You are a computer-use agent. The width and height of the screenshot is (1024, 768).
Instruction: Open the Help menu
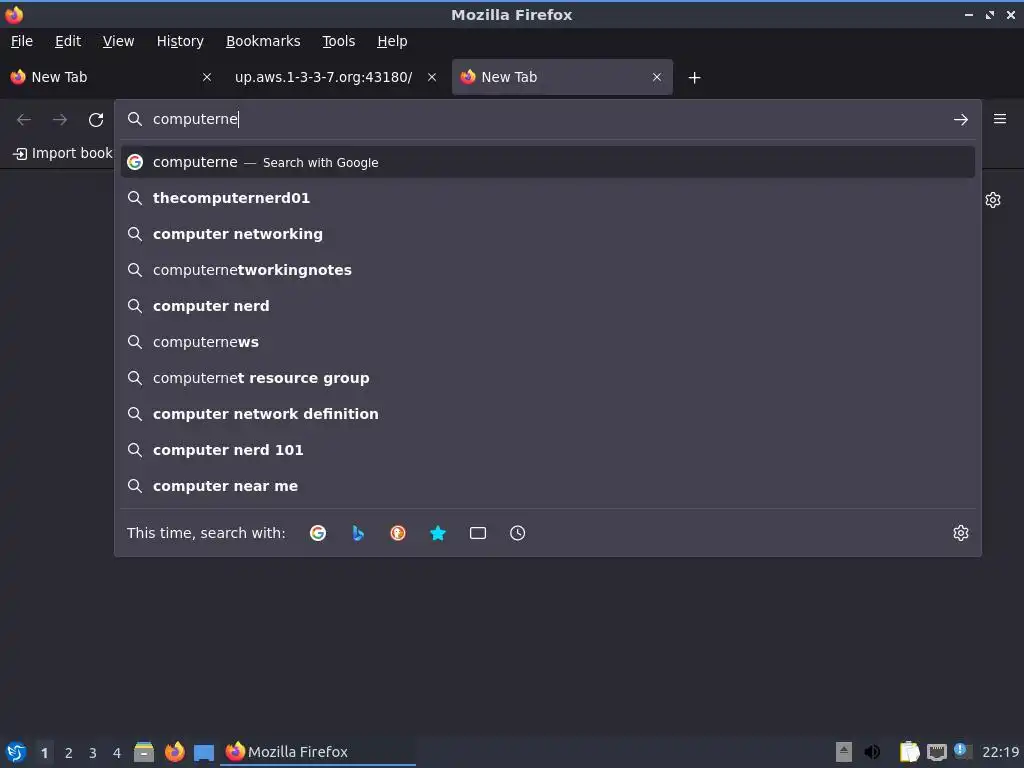click(392, 41)
